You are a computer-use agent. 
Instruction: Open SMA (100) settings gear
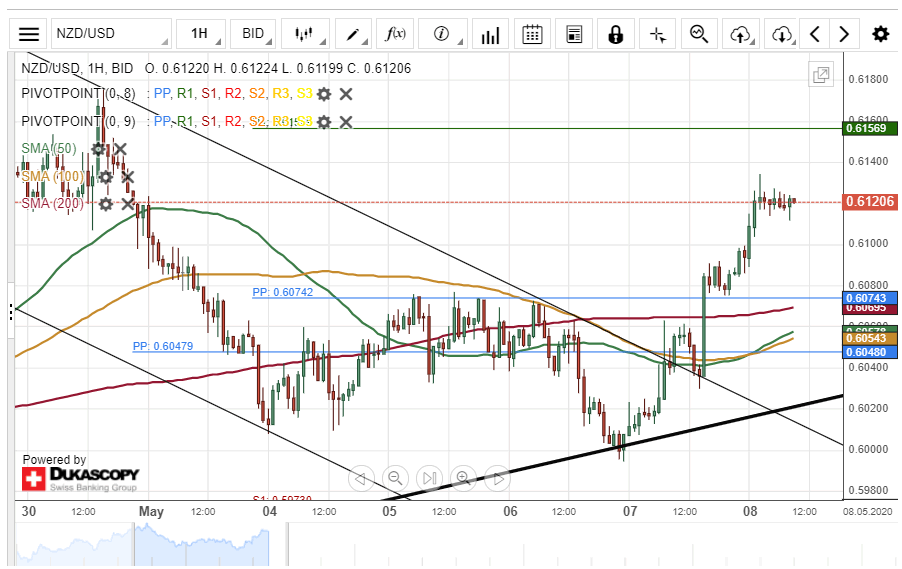click(x=106, y=177)
